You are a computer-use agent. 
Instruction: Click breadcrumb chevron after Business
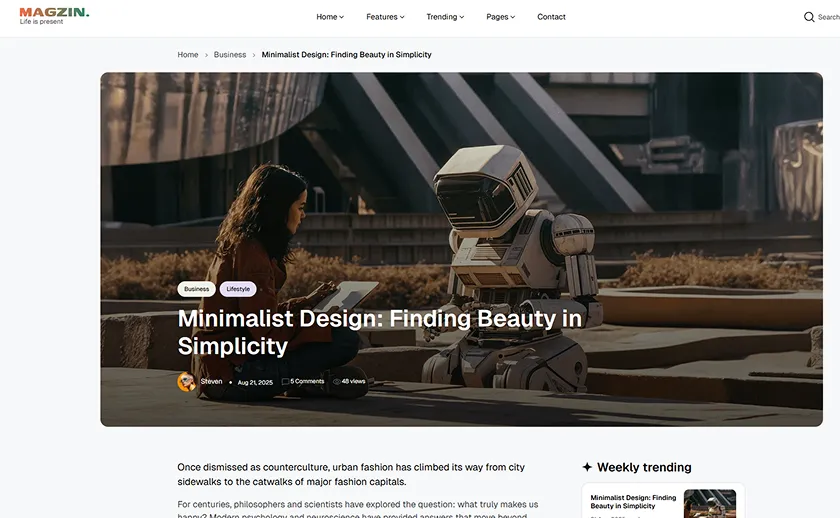(x=254, y=55)
